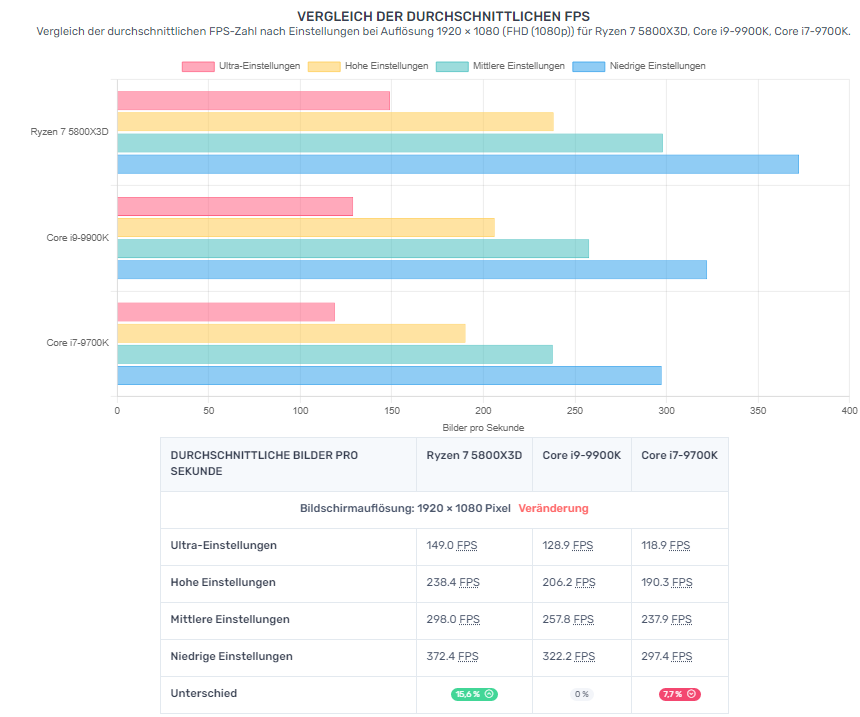
Task: Click the green 15,6 % difference badge
Action: pos(474,694)
